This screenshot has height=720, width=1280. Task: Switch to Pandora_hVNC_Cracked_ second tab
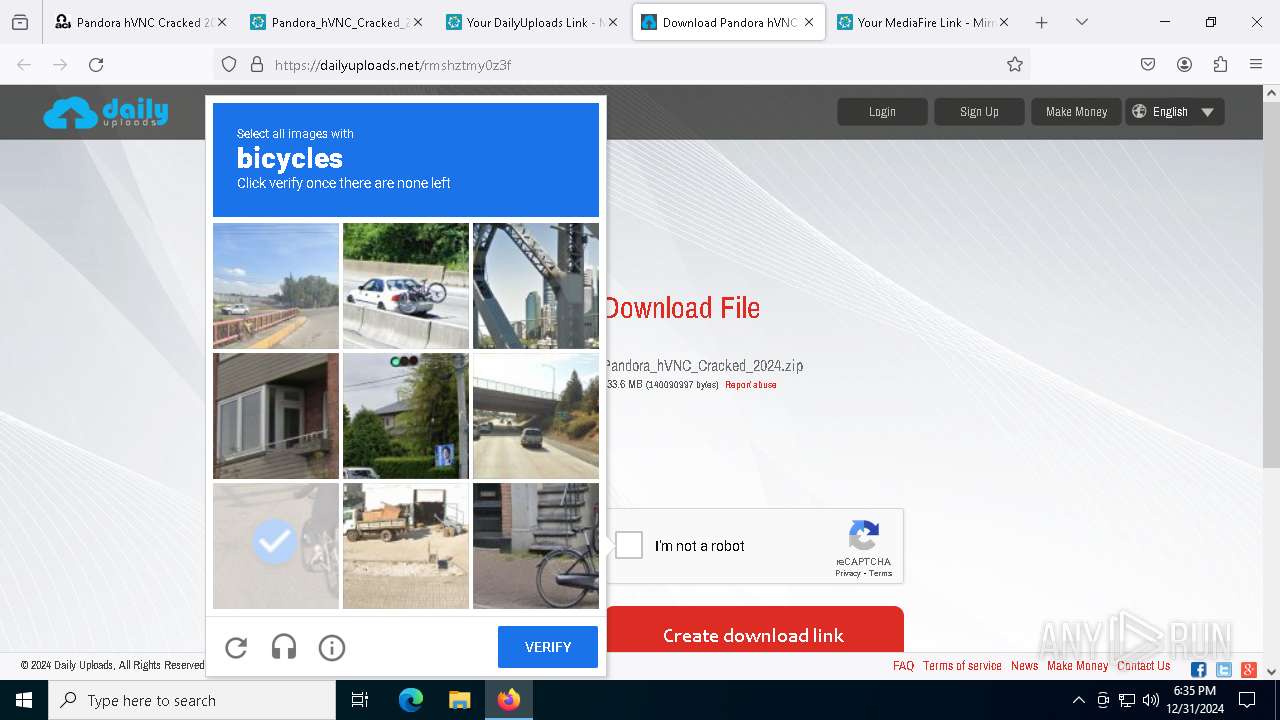(x=336, y=22)
